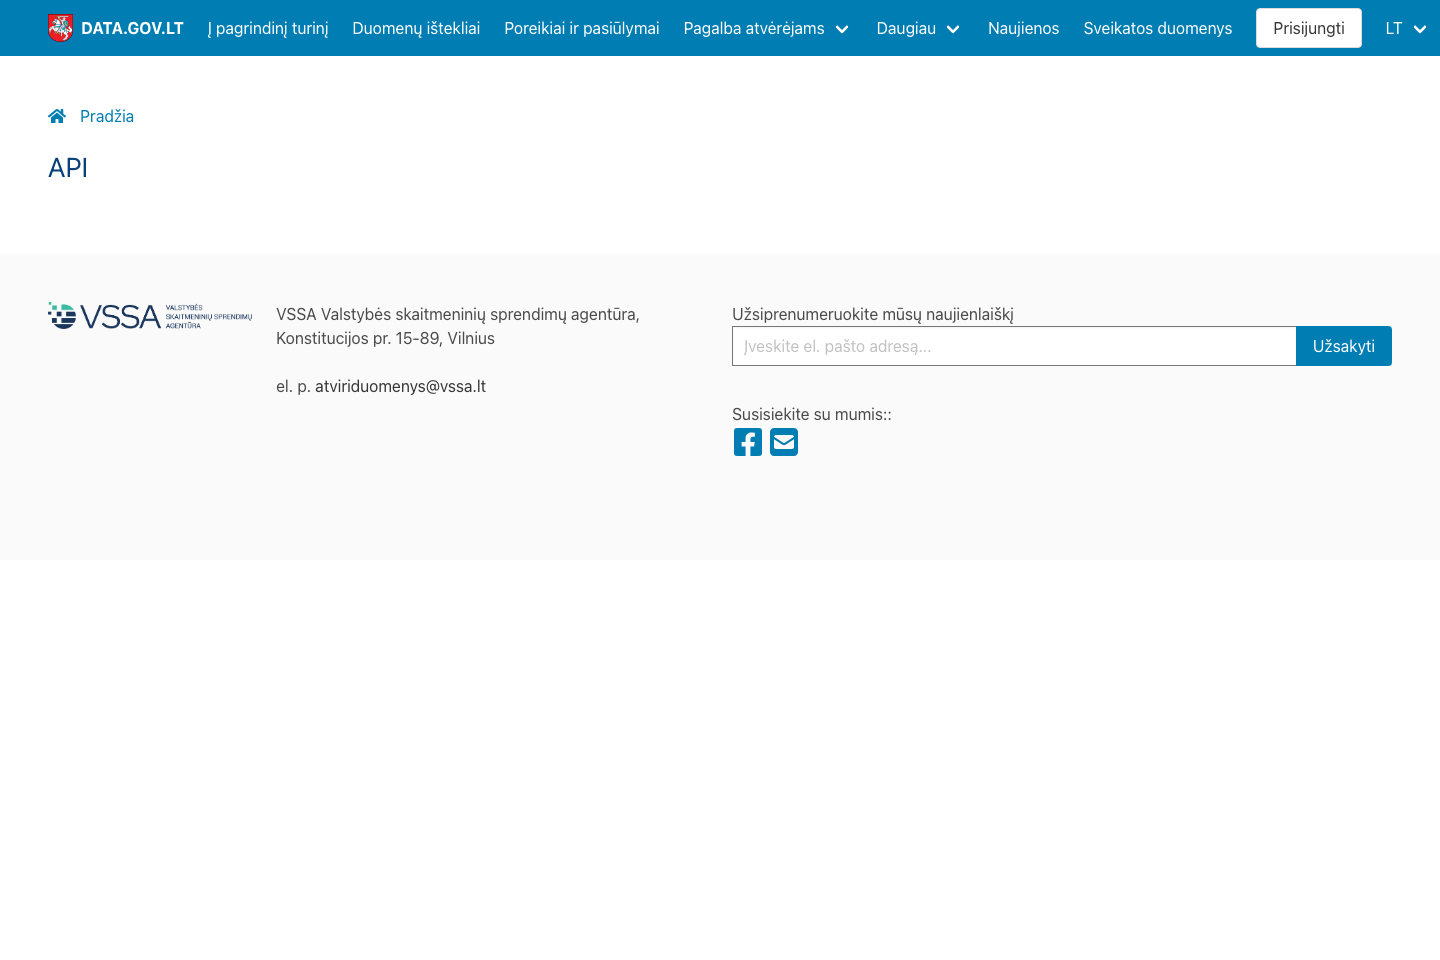Open Į pagrindinį turinį link
This screenshot has height=960, width=1440.
(268, 28)
